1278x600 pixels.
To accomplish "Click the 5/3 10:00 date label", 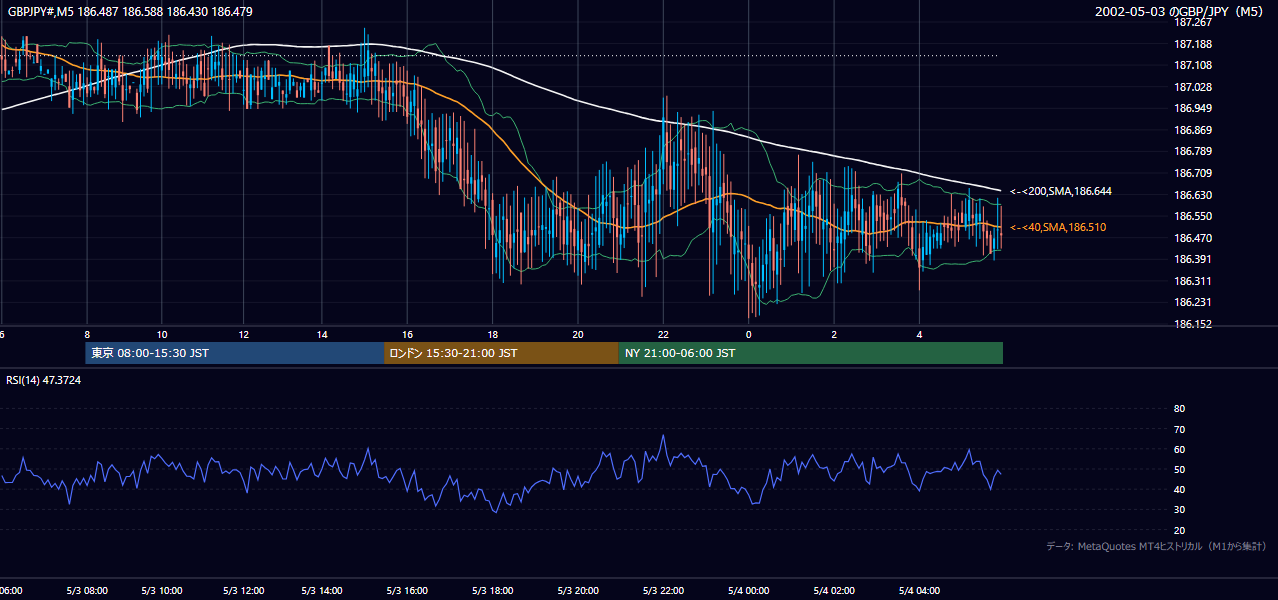I will 161,590.
